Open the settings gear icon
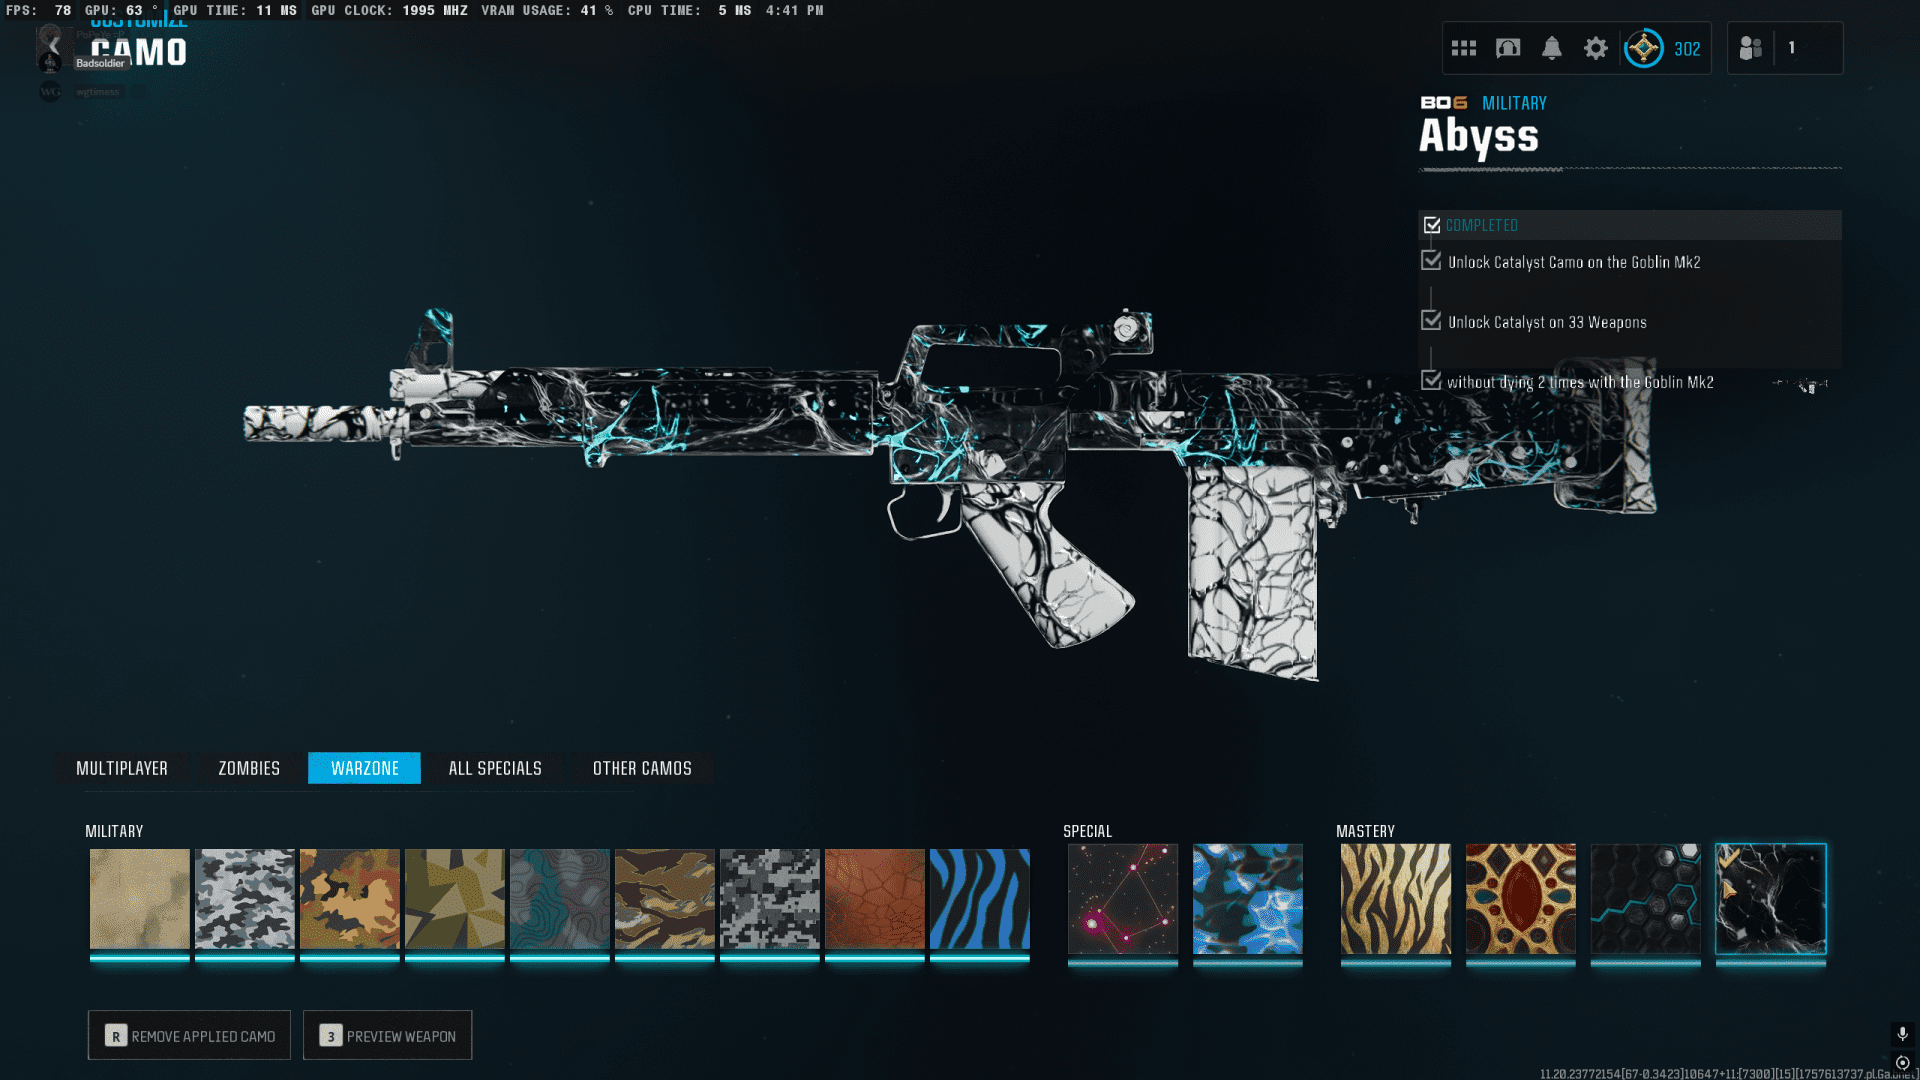This screenshot has width=1920, height=1080. pyautogui.click(x=1595, y=48)
